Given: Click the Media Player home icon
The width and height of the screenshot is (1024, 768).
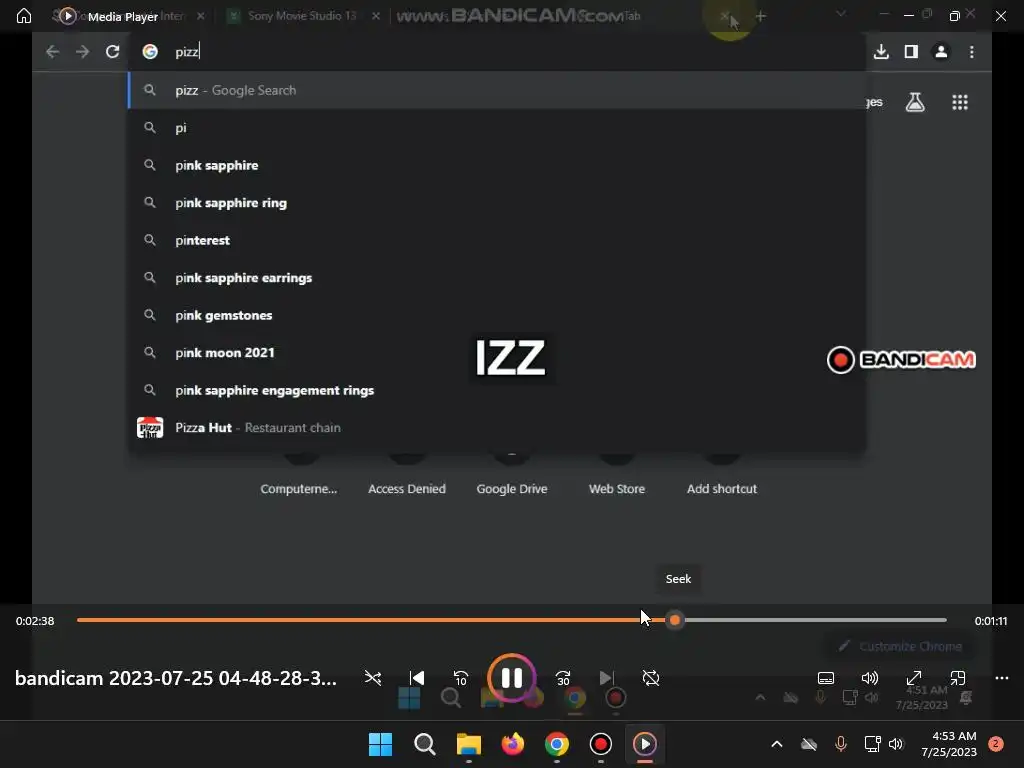Looking at the screenshot, I should [x=24, y=16].
